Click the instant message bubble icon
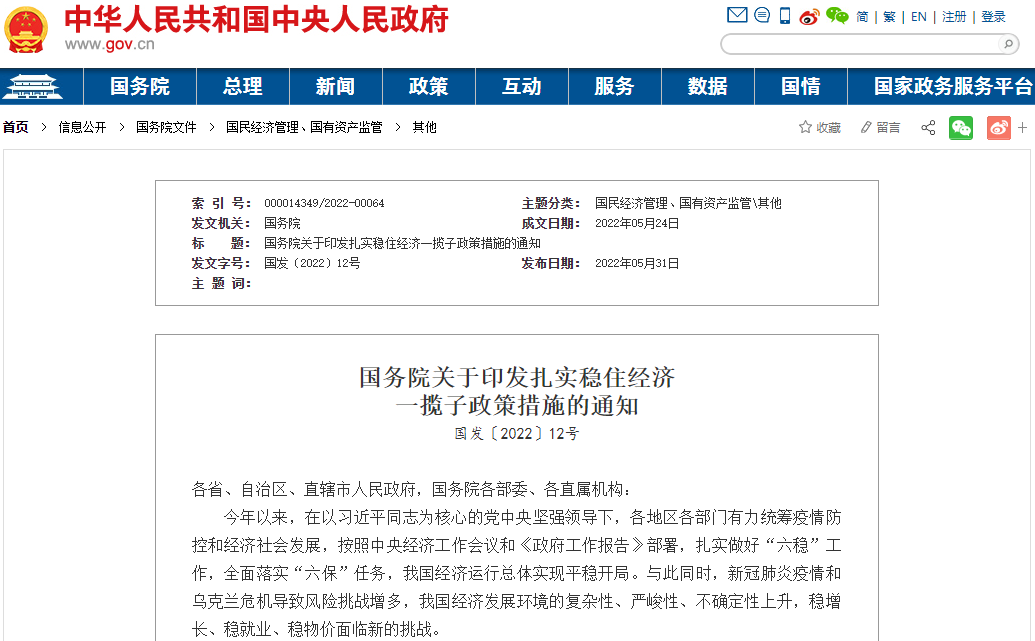The width and height of the screenshot is (1035, 641). tap(761, 15)
